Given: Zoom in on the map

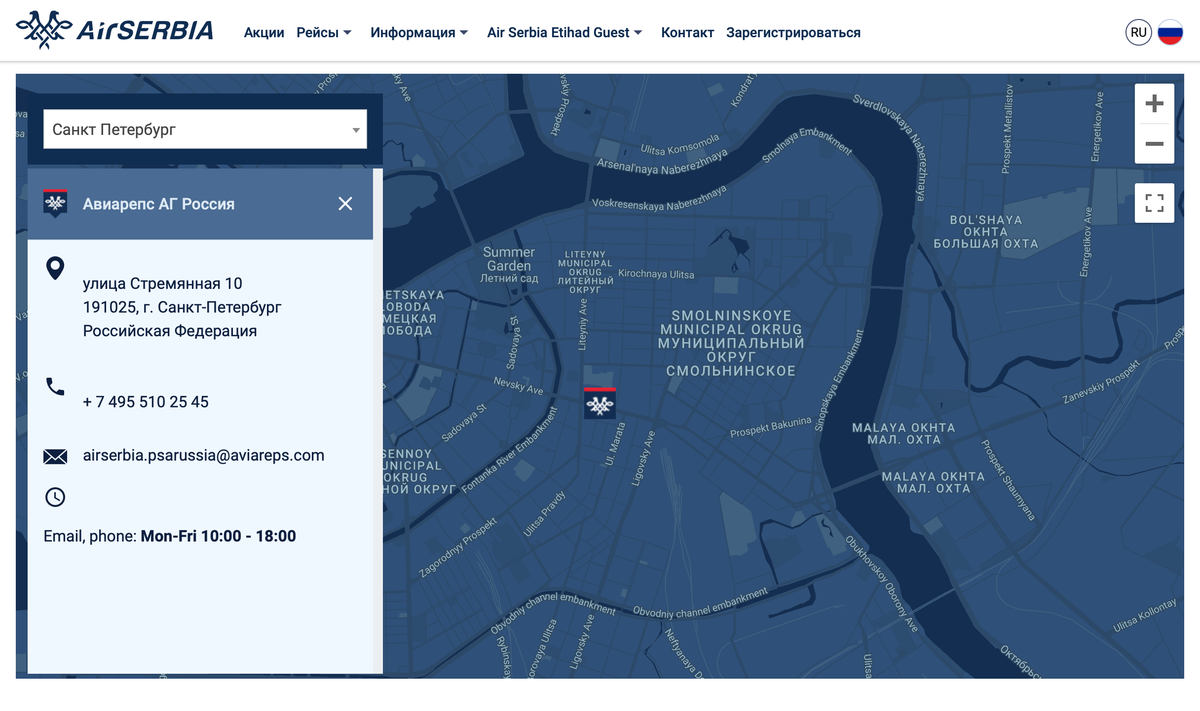Looking at the screenshot, I should tap(1154, 104).
